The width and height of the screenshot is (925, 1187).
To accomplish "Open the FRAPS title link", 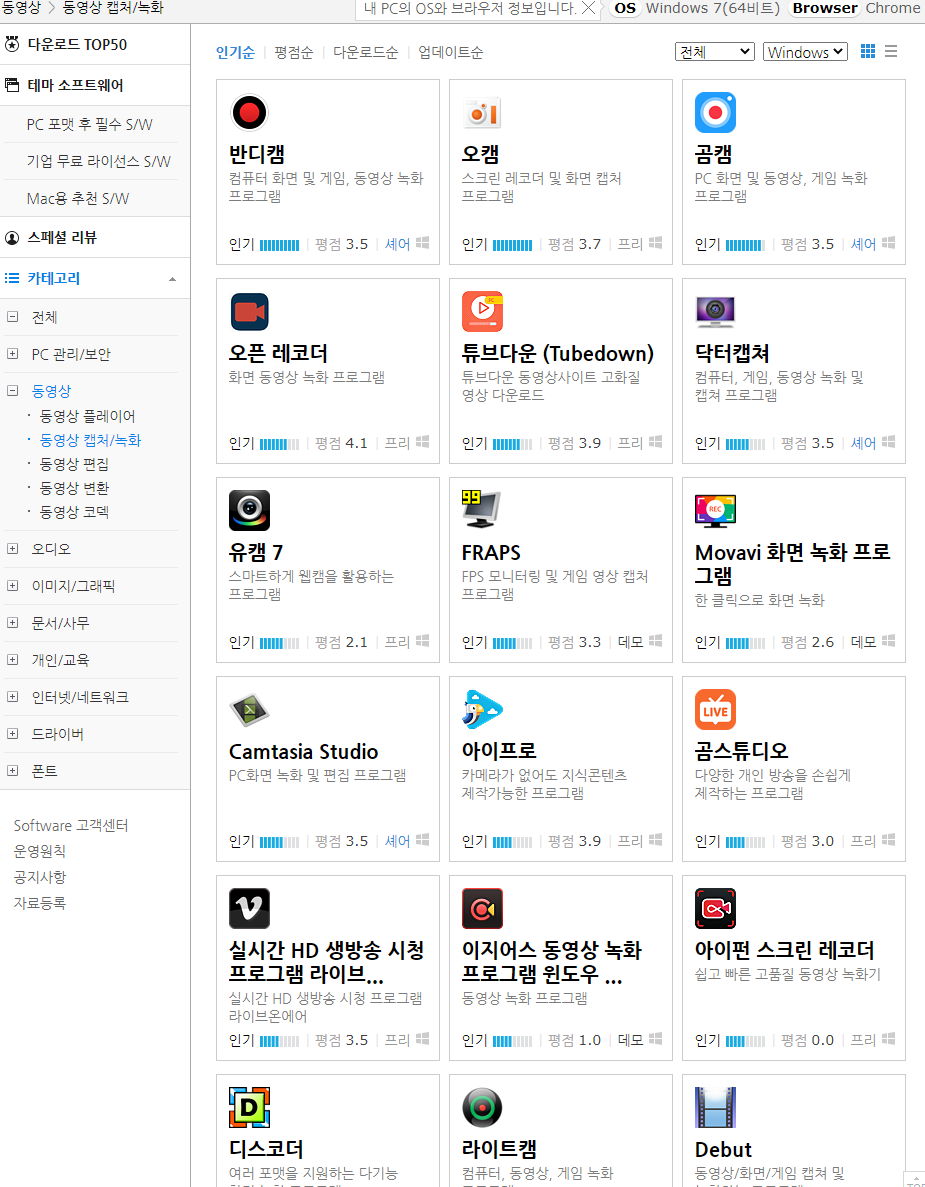I will click(x=491, y=553).
